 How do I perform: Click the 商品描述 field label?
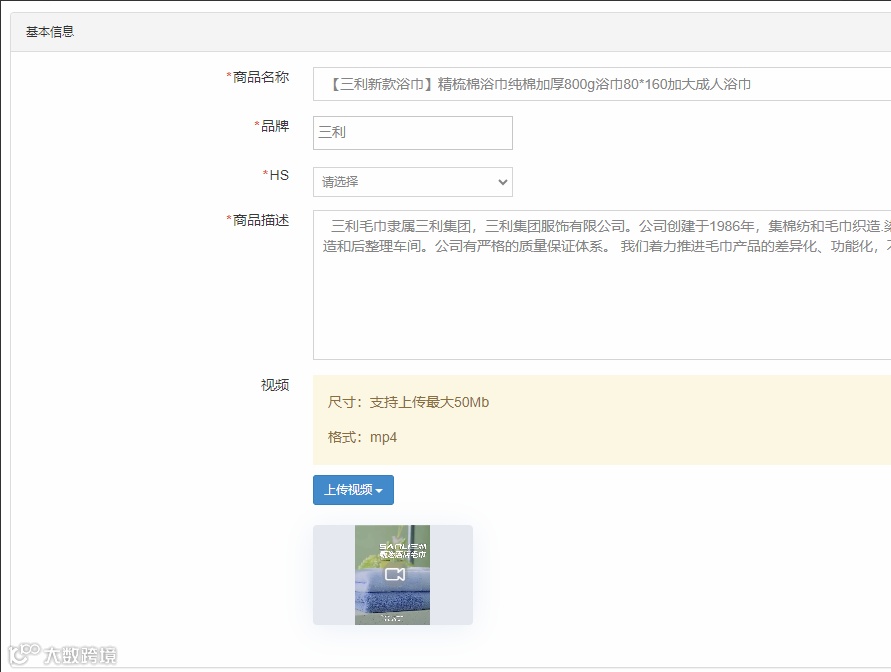(257, 220)
